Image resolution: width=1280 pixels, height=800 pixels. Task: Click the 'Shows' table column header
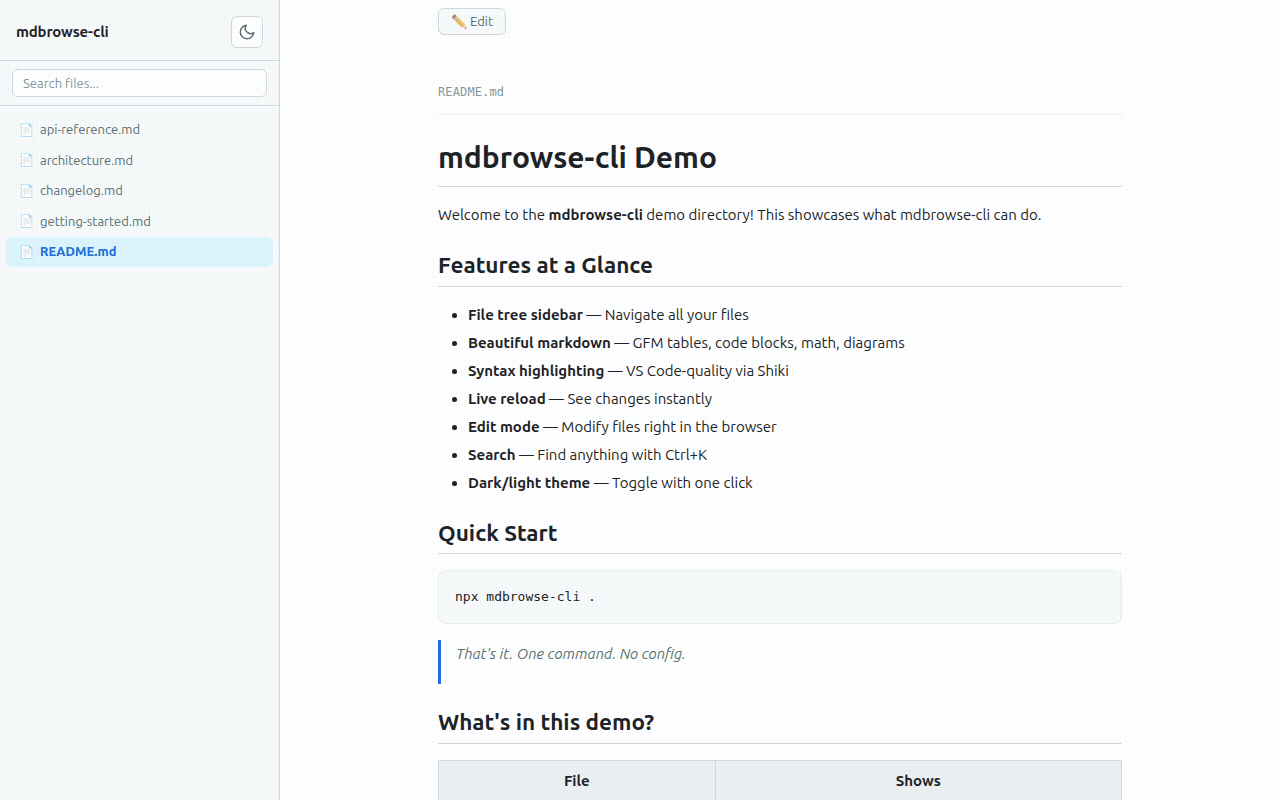pos(918,781)
